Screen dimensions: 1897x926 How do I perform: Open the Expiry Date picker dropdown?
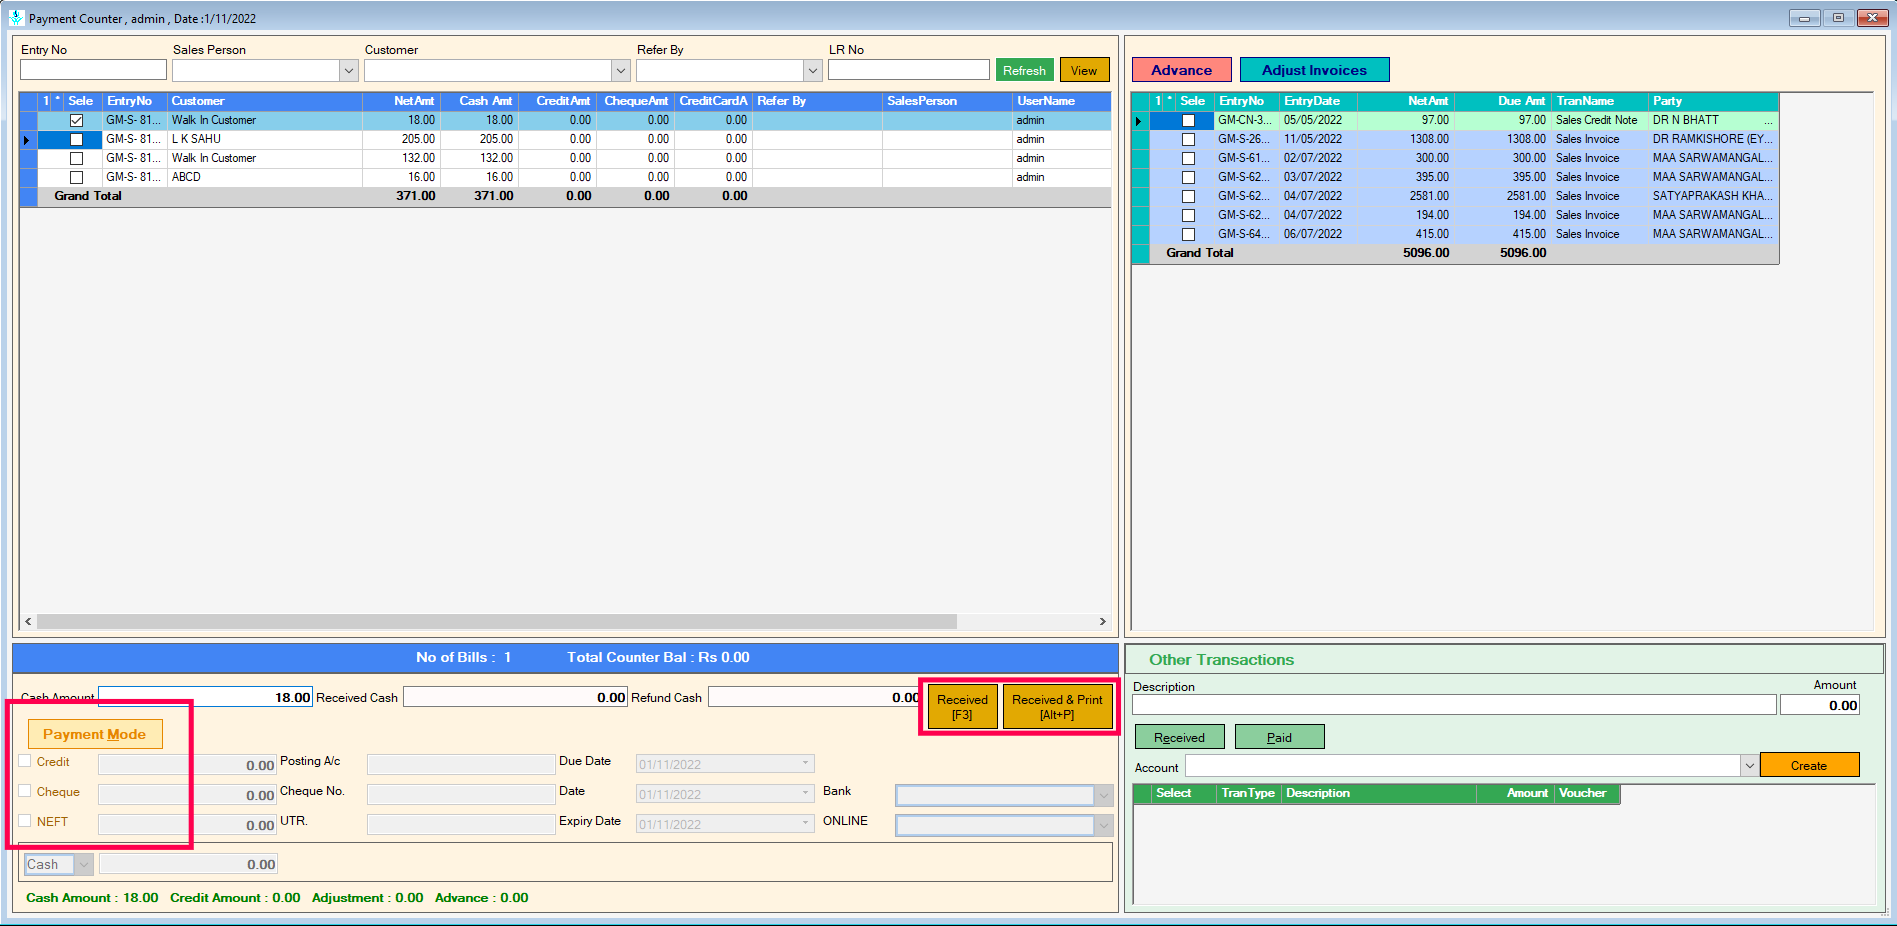pyautogui.click(x=805, y=824)
